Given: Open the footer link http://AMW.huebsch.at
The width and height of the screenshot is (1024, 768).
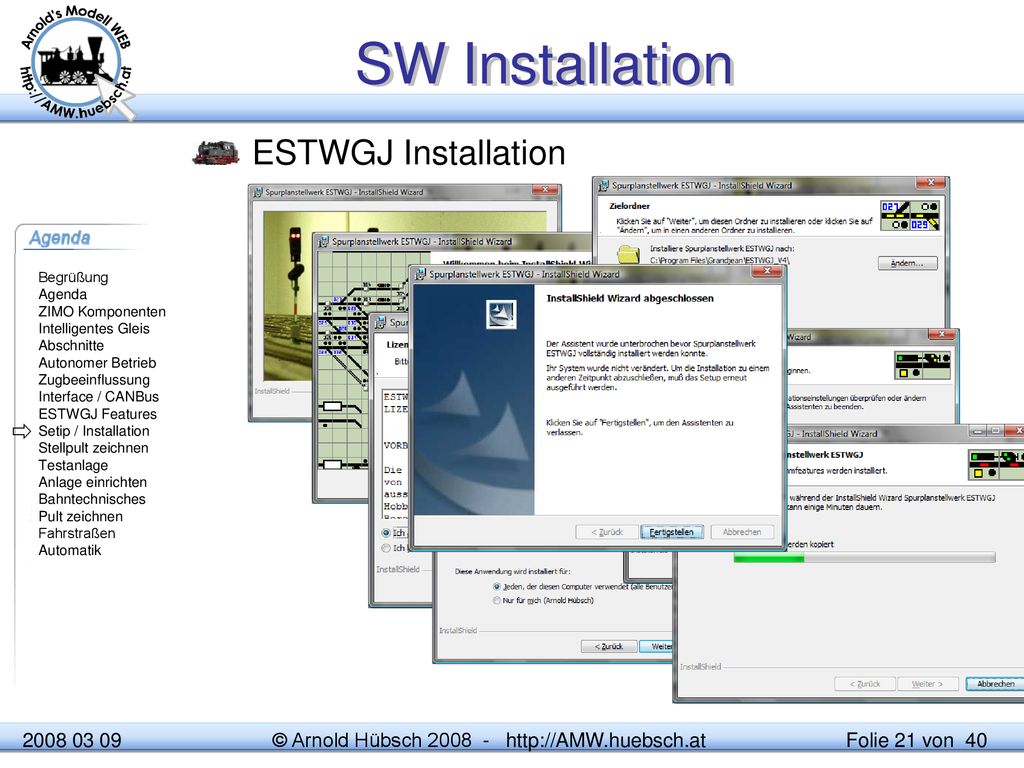Looking at the screenshot, I should pyautogui.click(x=605, y=741).
